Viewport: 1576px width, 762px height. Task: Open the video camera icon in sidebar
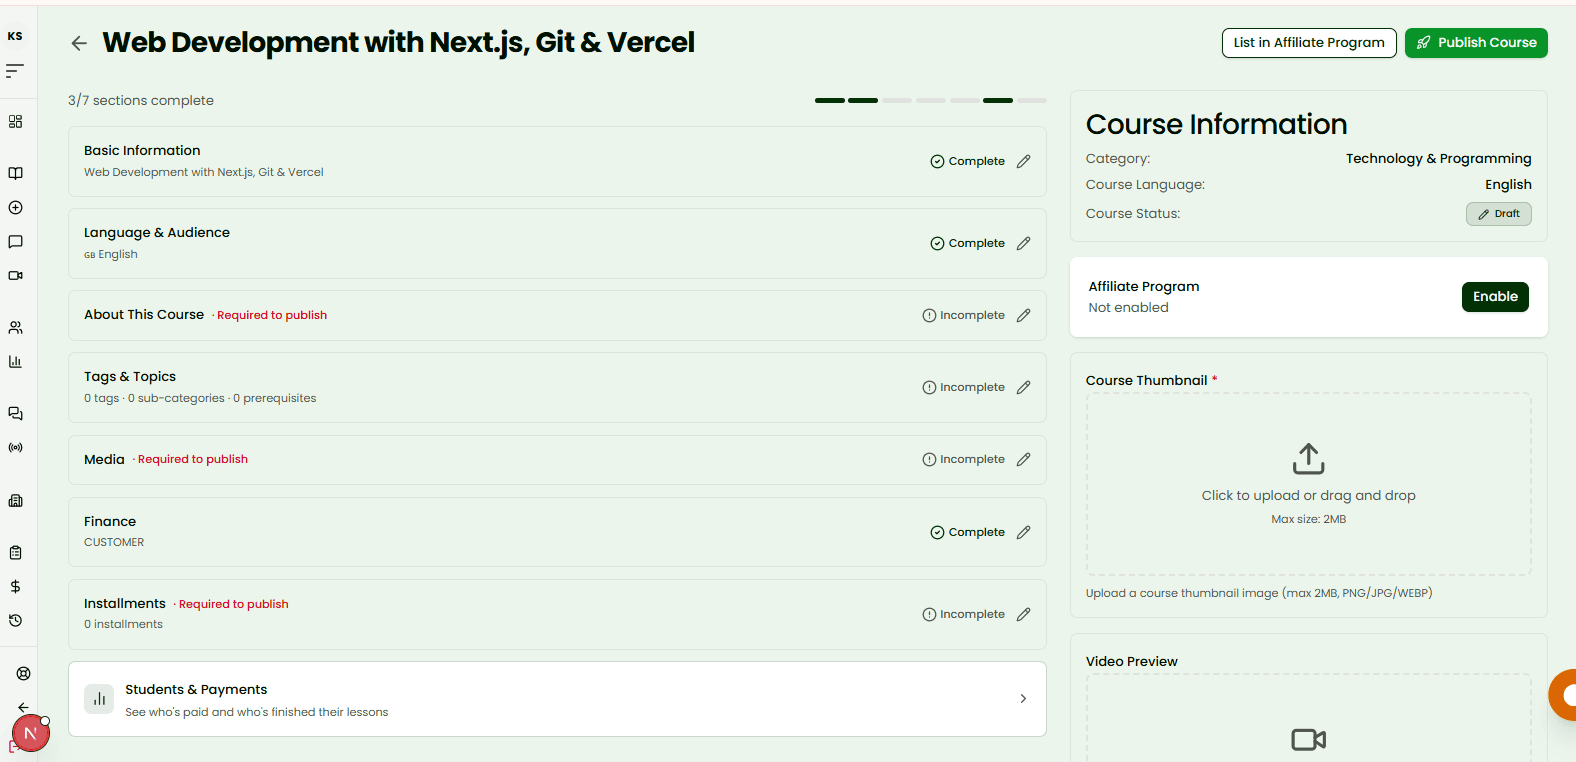tap(15, 276)
